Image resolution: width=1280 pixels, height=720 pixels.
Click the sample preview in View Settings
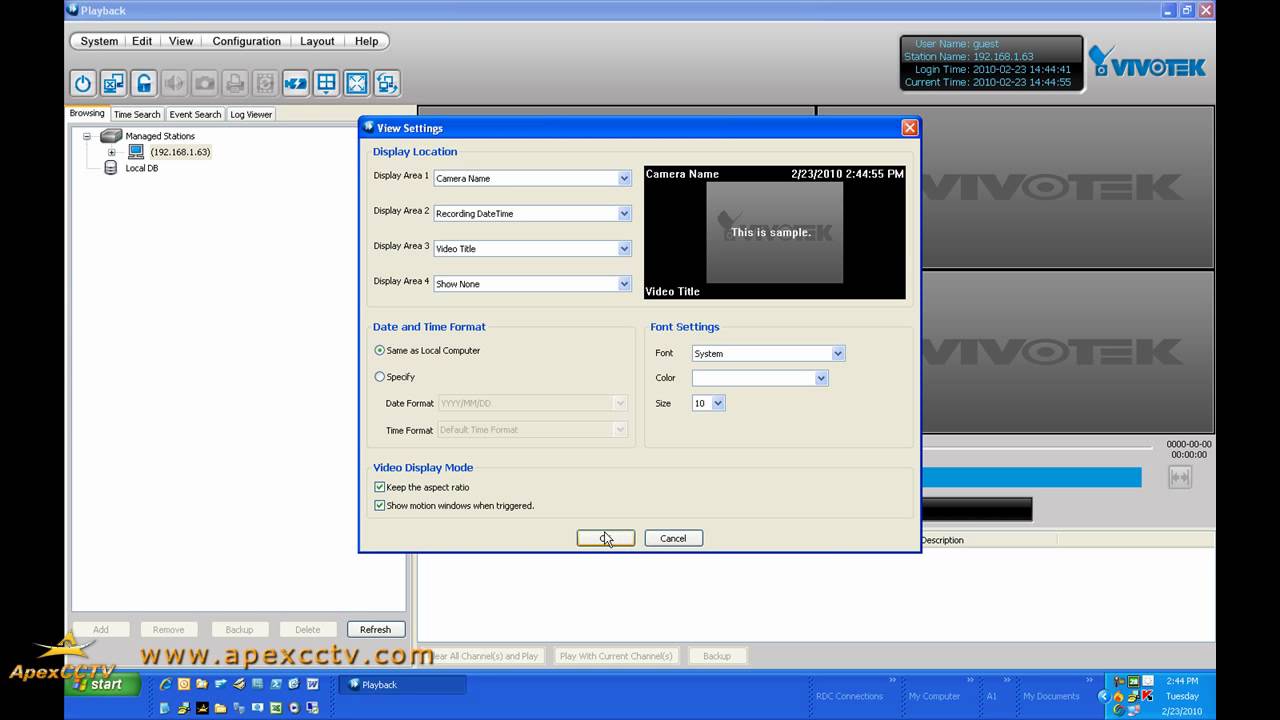[x=775, y=232]
